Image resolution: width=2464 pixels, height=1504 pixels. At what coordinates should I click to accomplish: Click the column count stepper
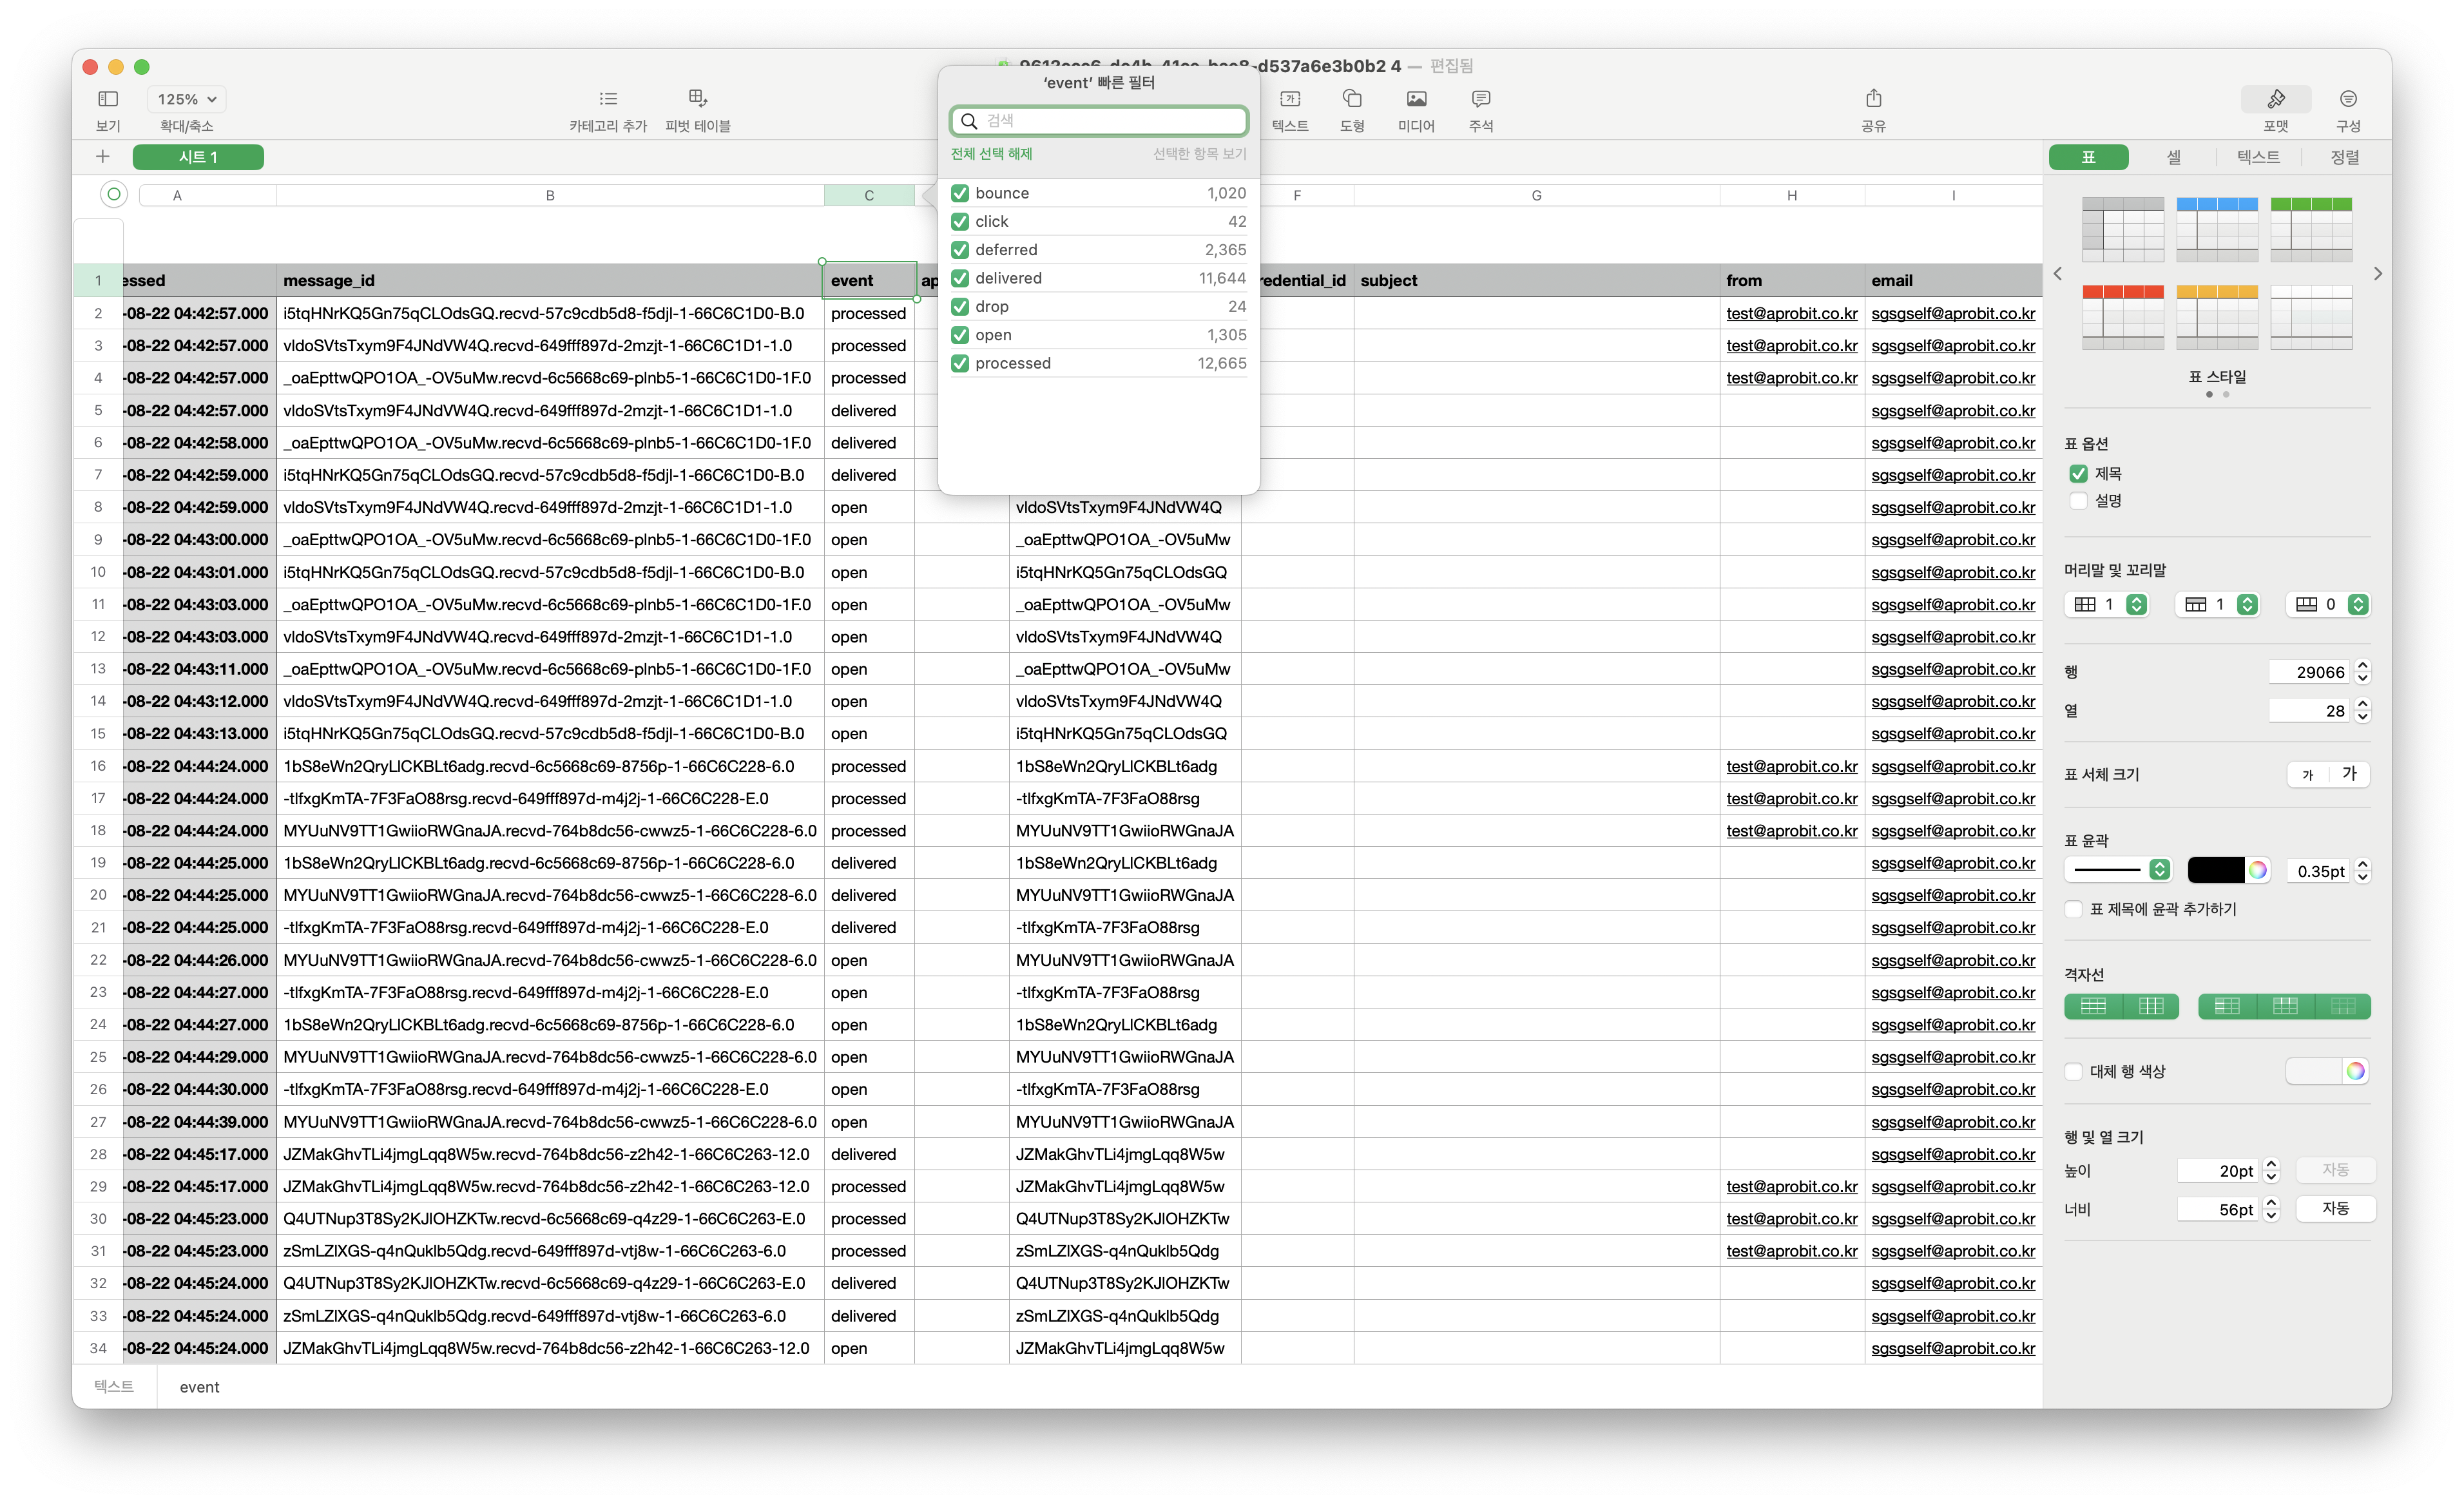(2362, 711)
